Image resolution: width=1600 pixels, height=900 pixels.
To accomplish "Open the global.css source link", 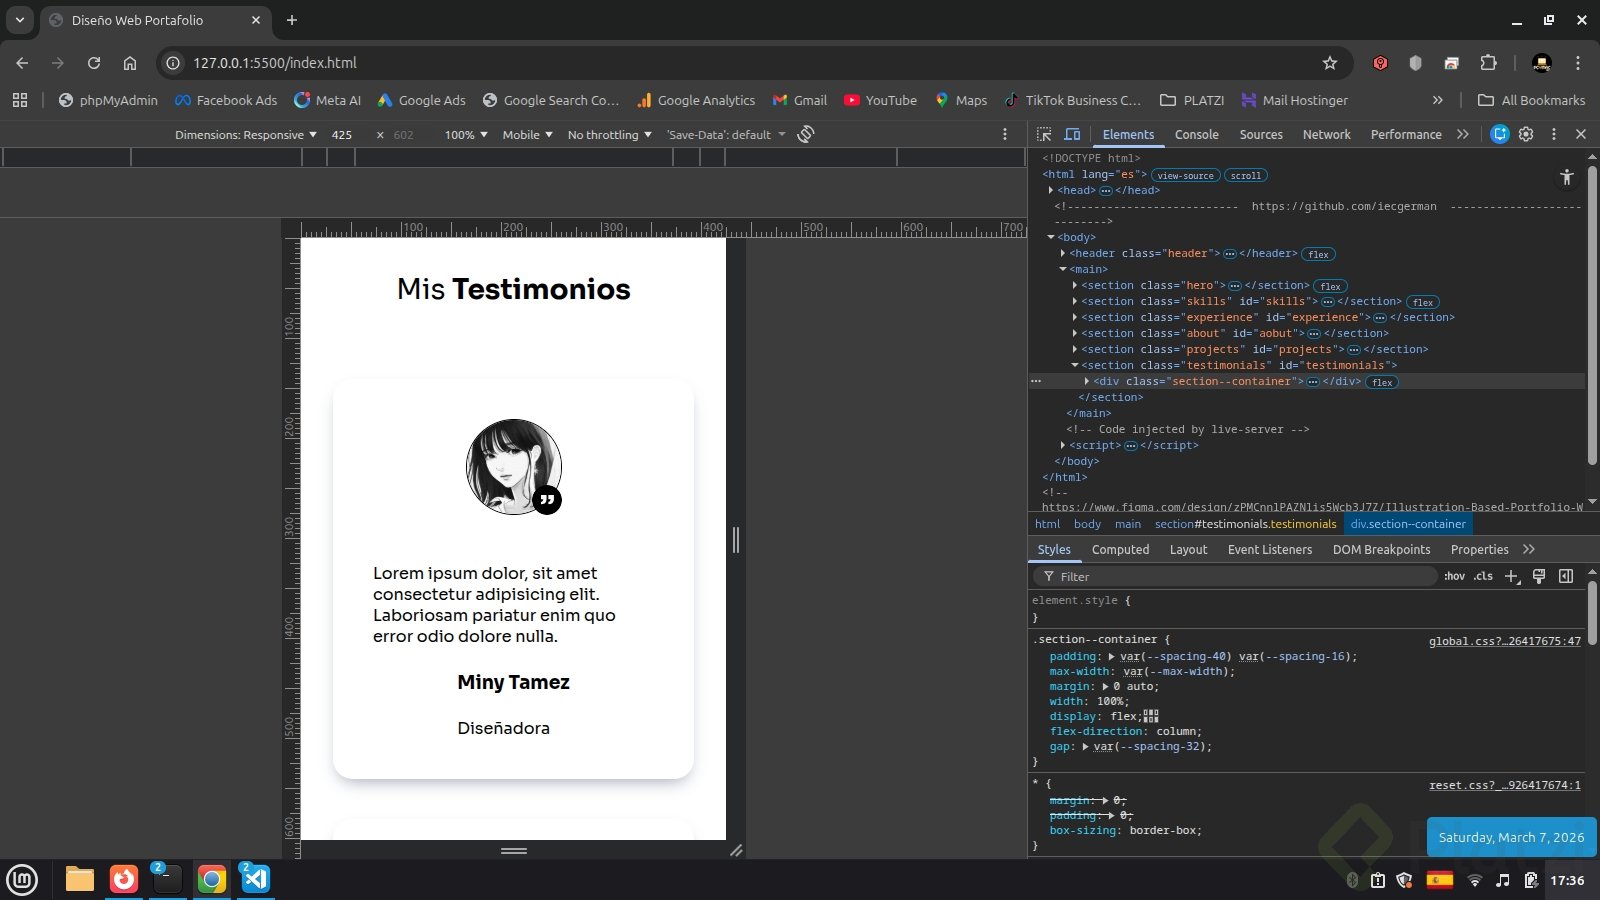I will click(1504, 641).
